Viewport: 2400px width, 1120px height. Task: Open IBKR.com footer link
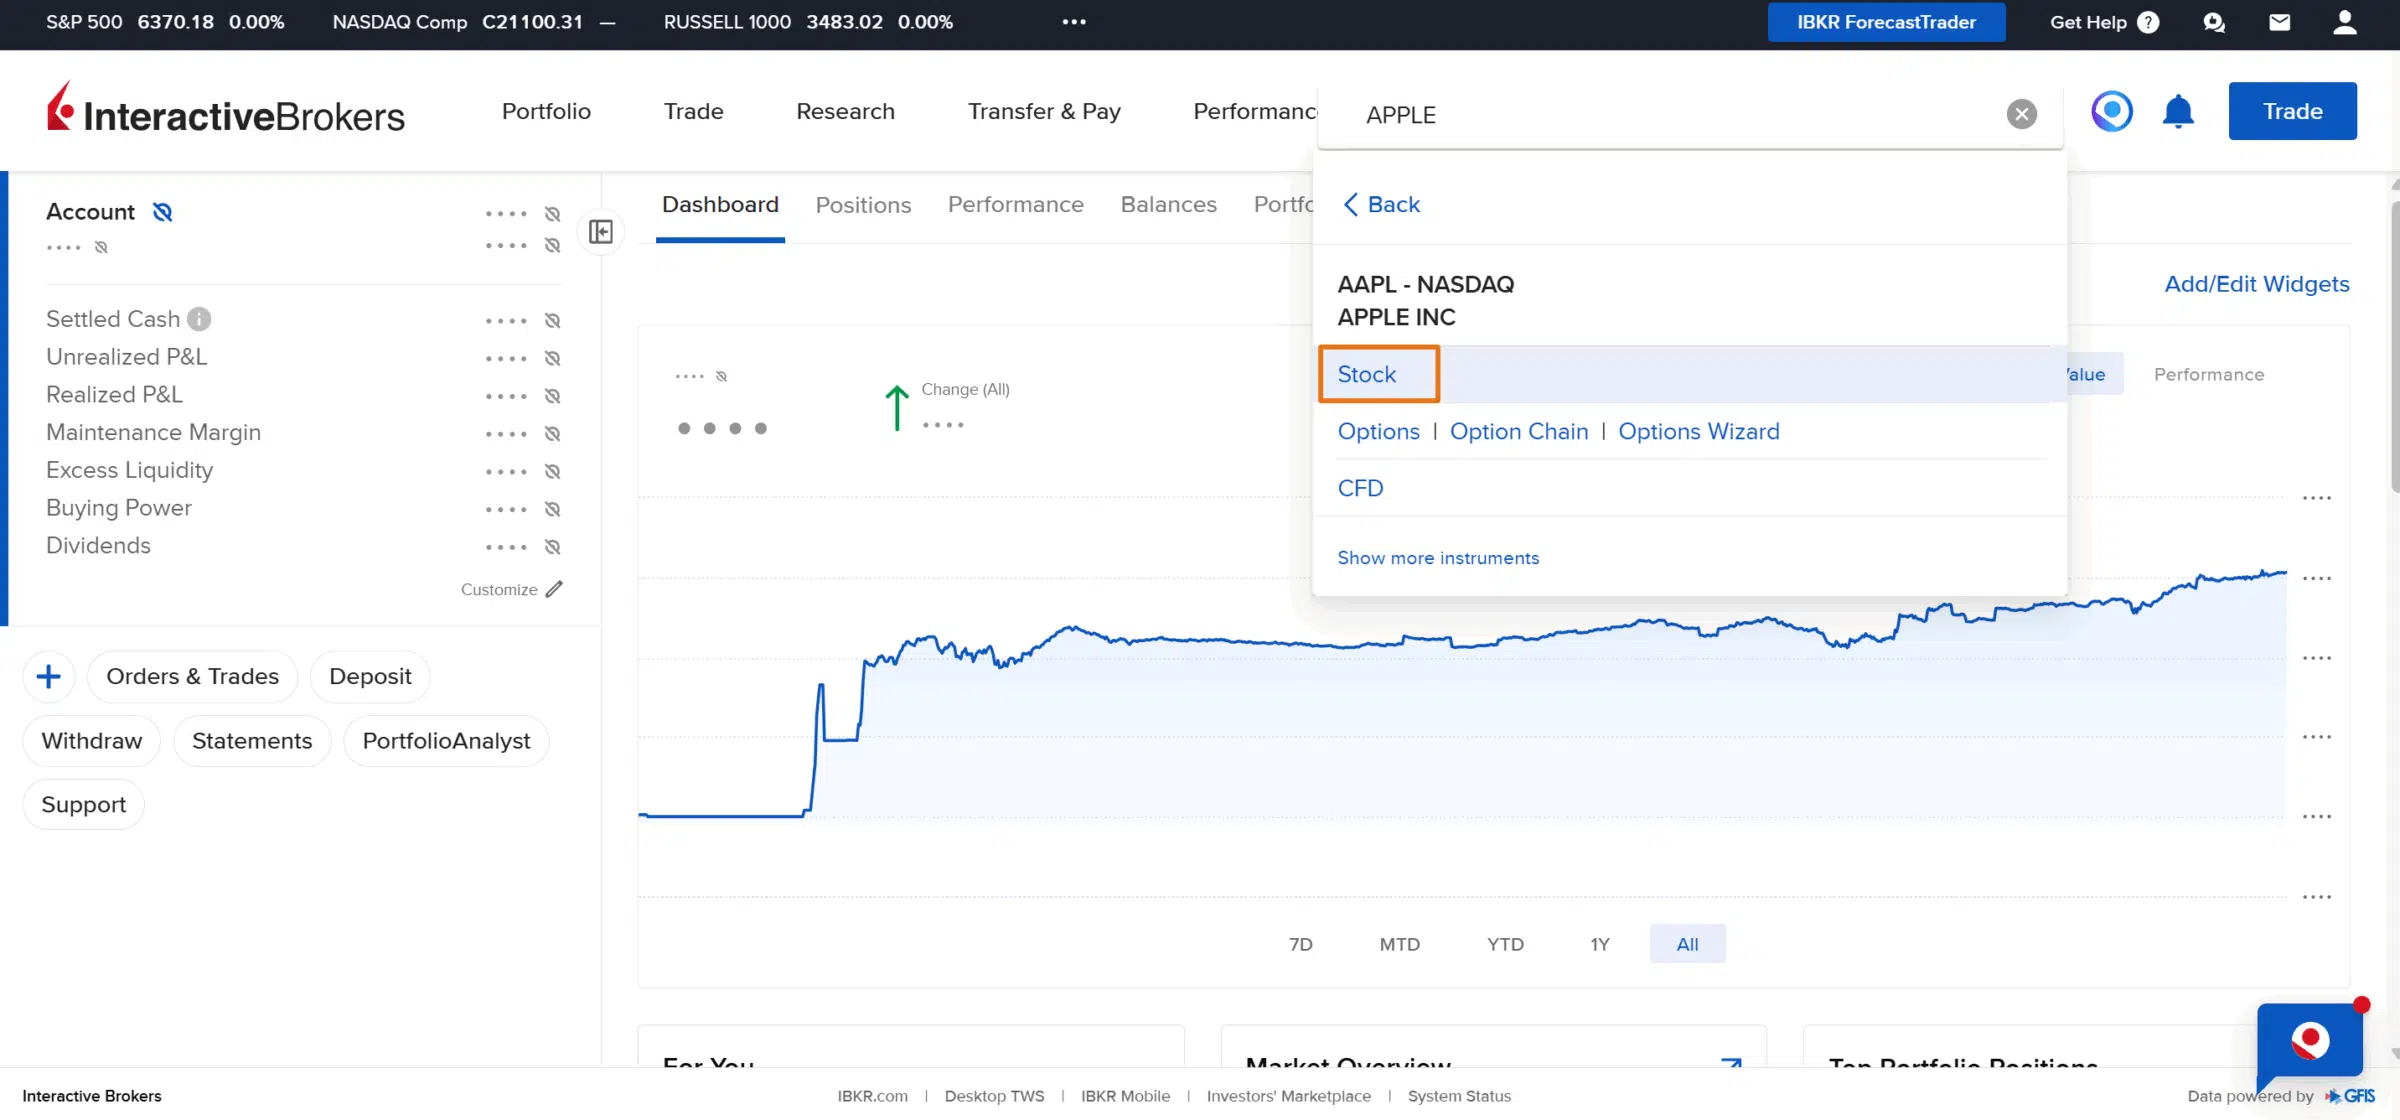tap(872, 1096)
